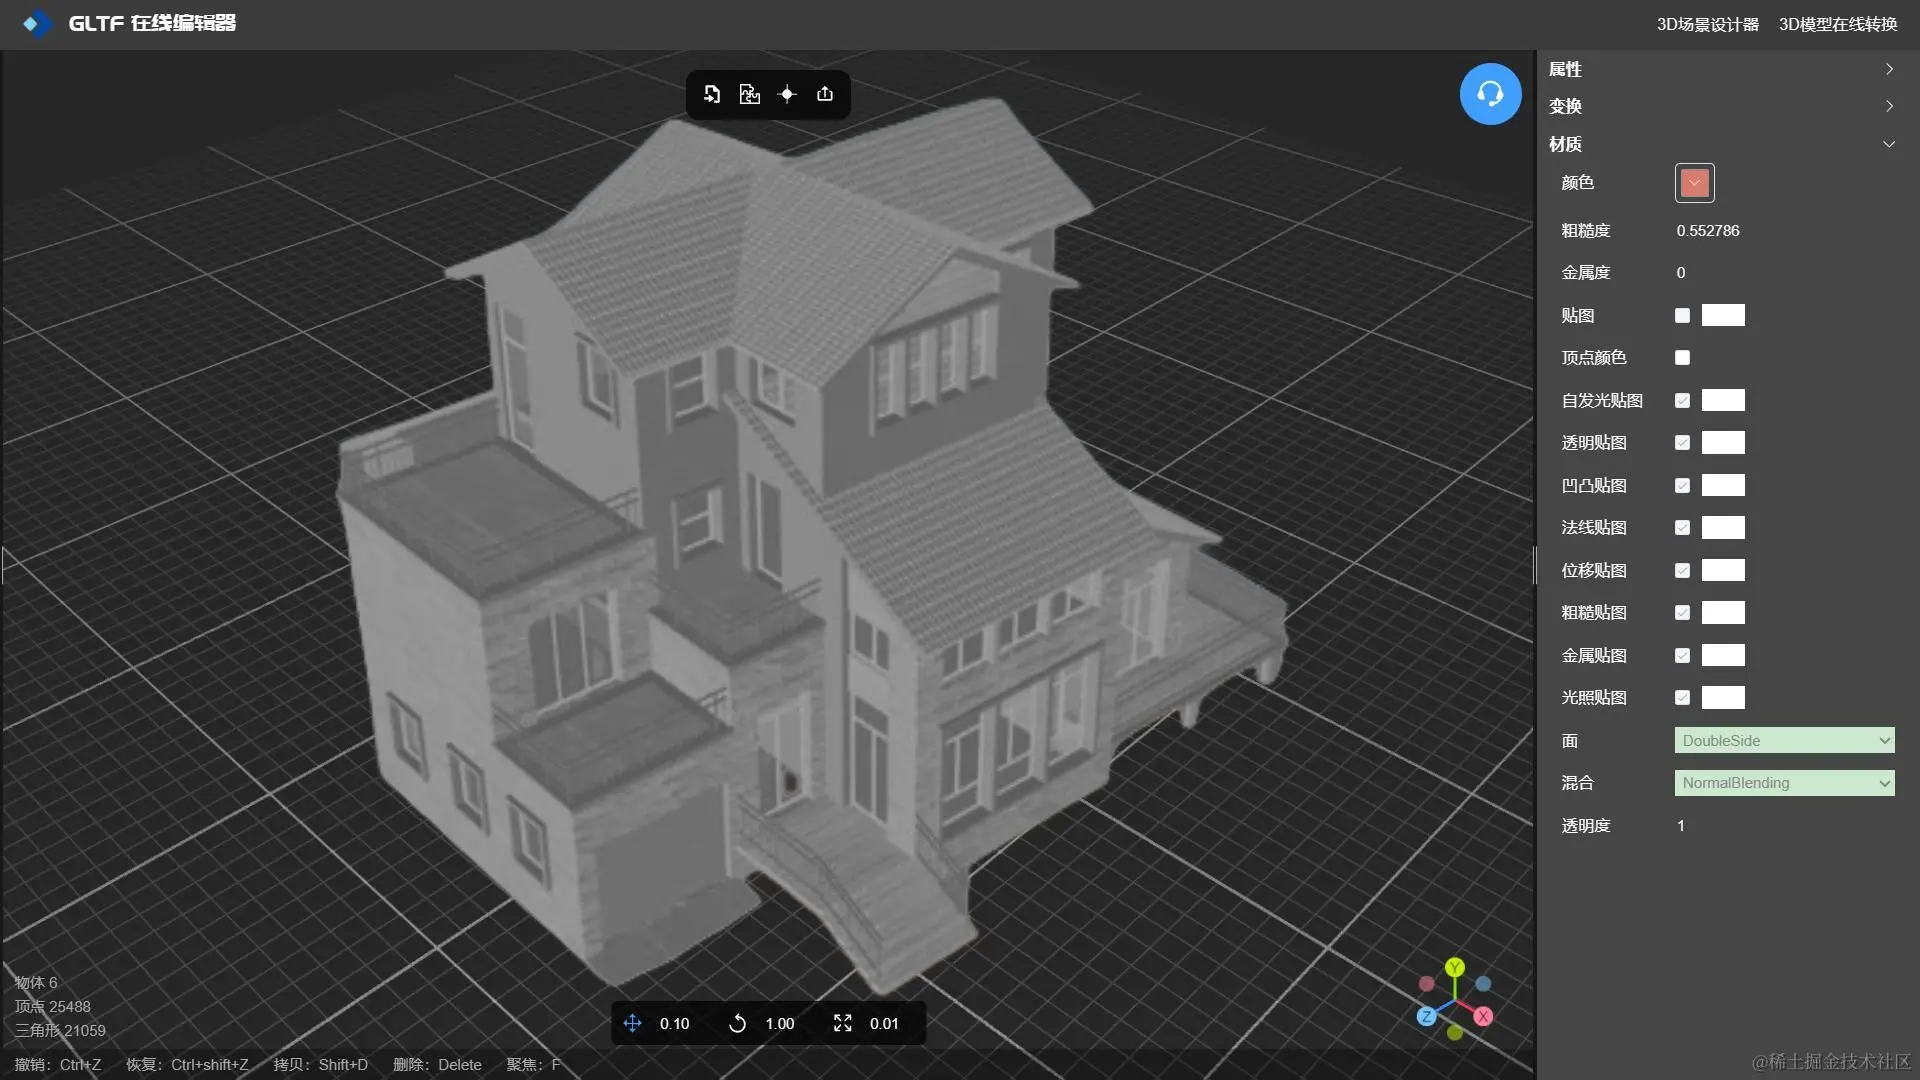Open the 3D模型在线转换 link
The height and width of the screenshot is (1080, 1920).
1837,24
